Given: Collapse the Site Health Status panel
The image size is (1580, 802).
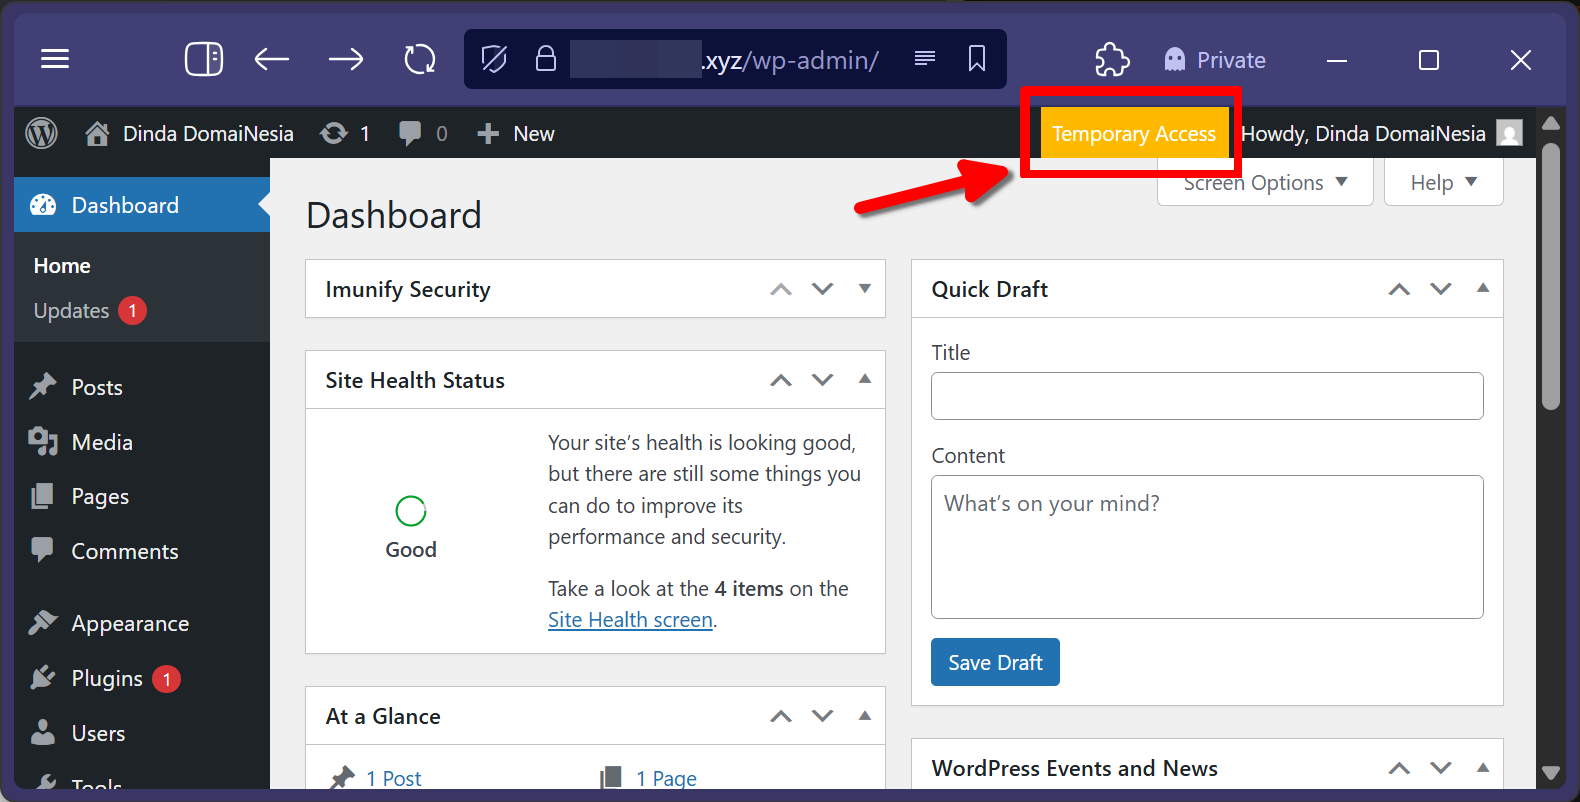Looking at the screenshot, I should pos(865,379).
